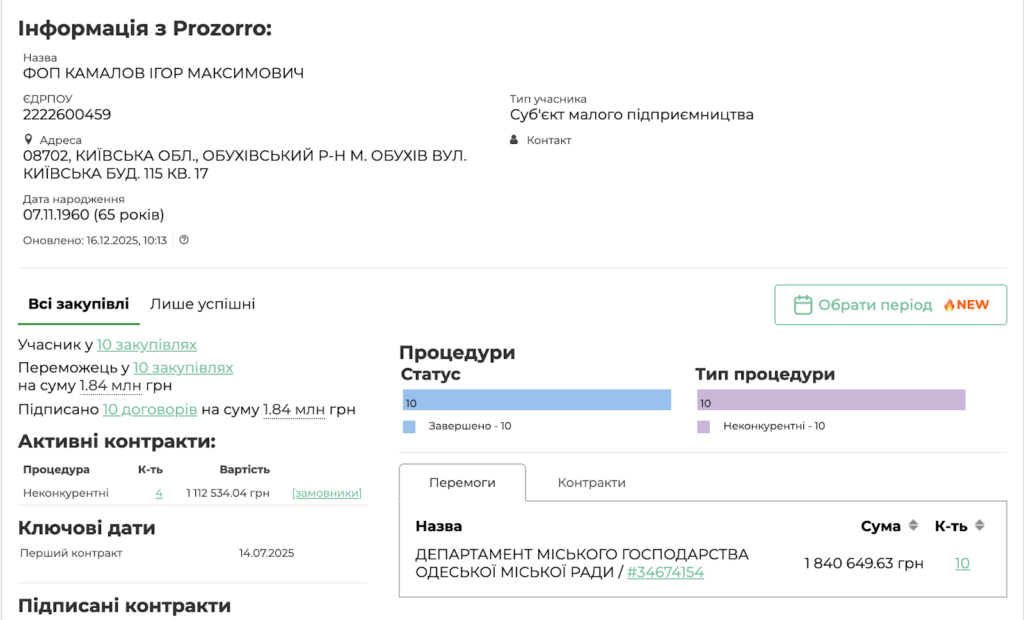Screen dimensions: 1024x620
Task: Click active contracts count 4 link
Action: 159,493
